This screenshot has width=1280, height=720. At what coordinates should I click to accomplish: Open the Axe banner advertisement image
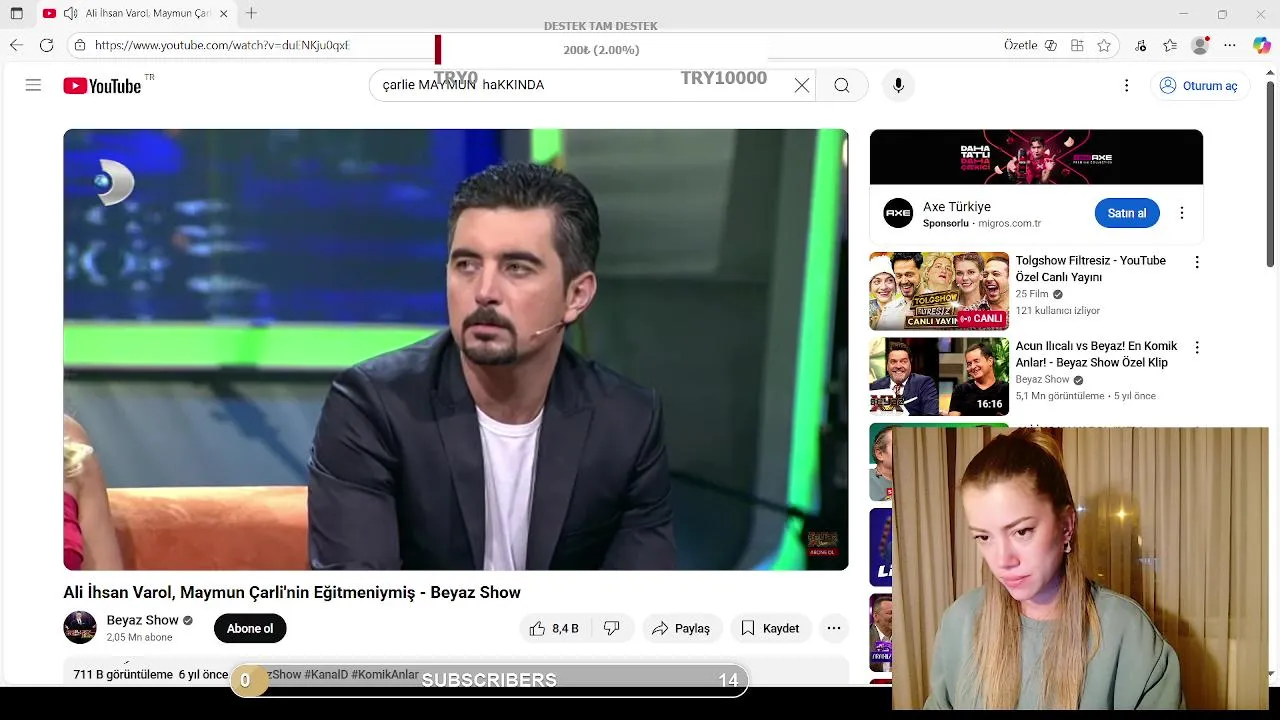[1036, 157]
